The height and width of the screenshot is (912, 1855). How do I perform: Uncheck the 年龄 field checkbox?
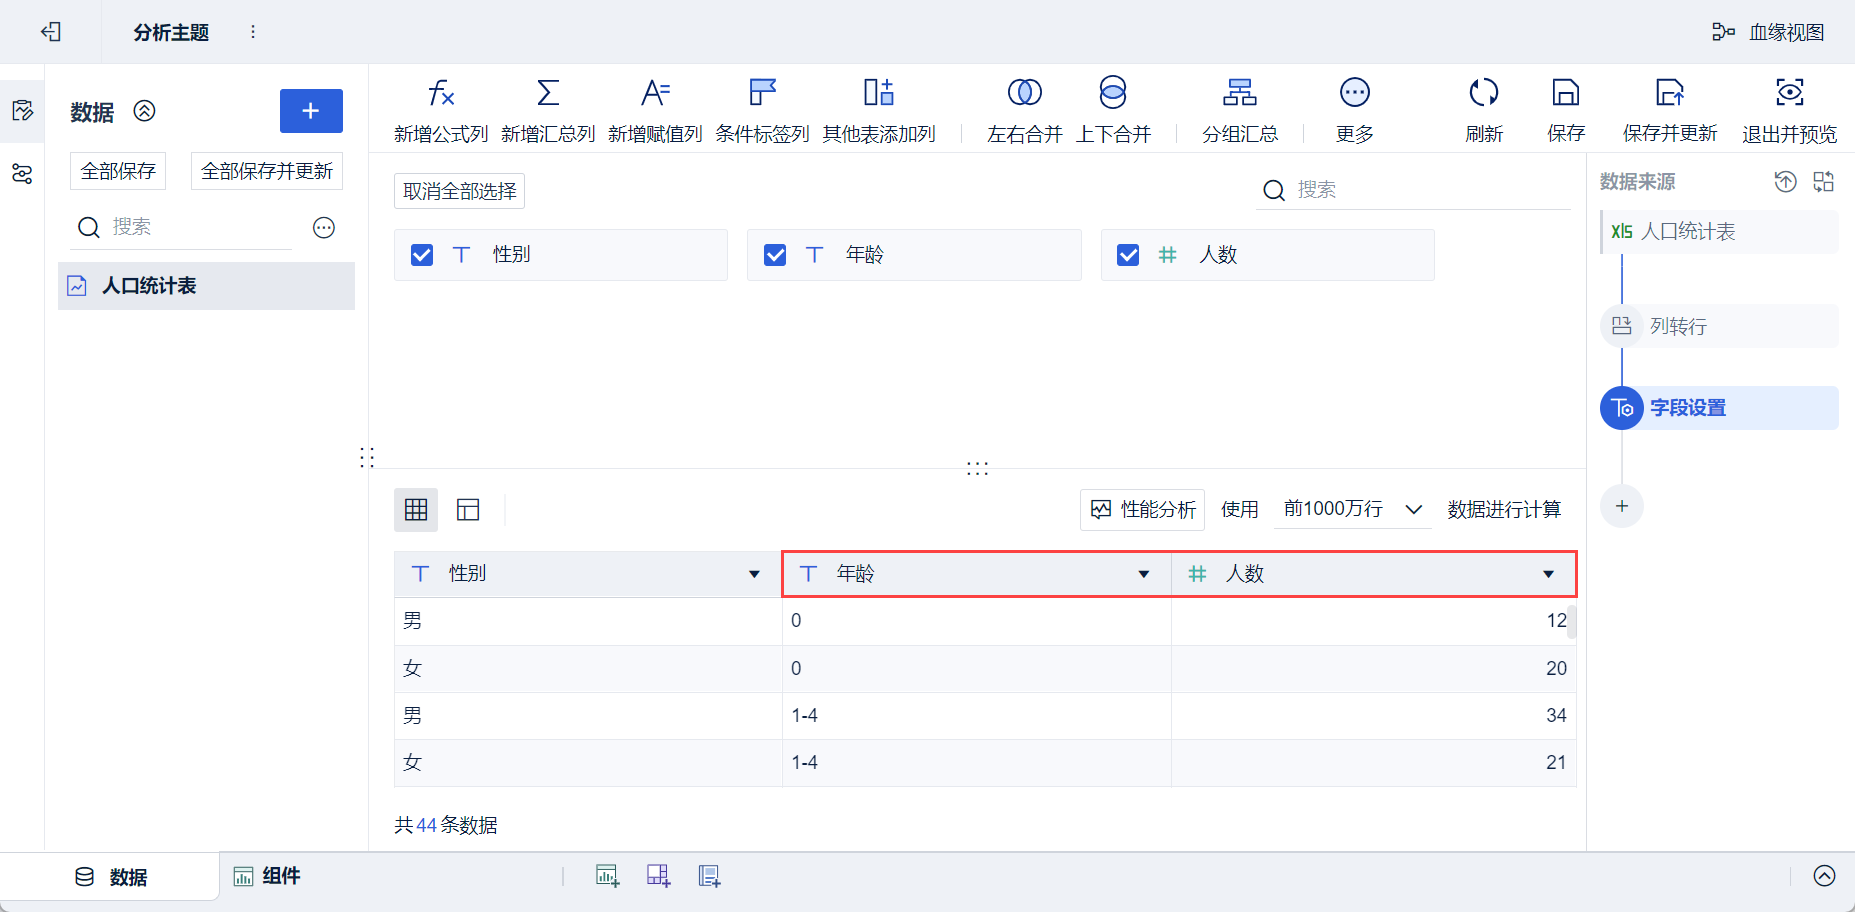[775, 255]
